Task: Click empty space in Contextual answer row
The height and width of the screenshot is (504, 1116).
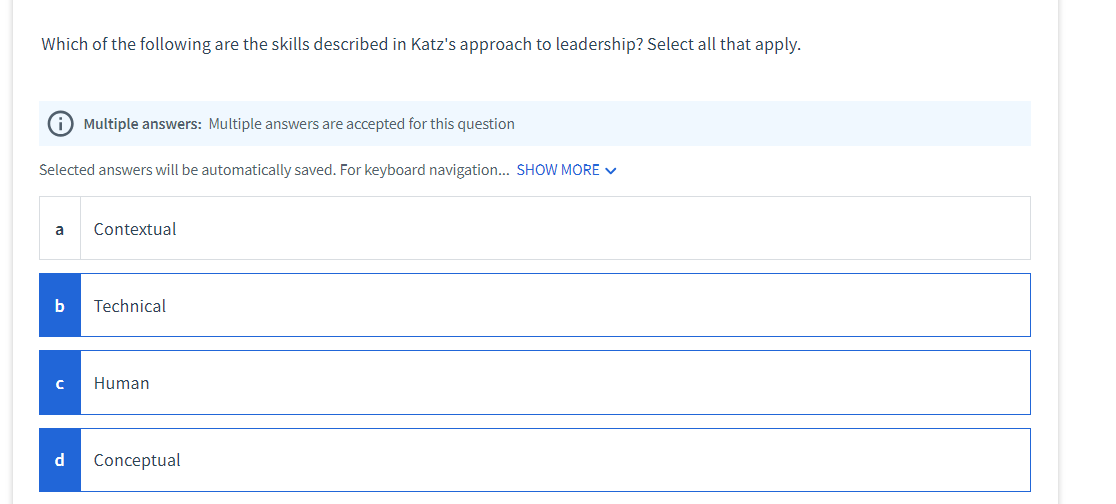Action: click(605, 229)
